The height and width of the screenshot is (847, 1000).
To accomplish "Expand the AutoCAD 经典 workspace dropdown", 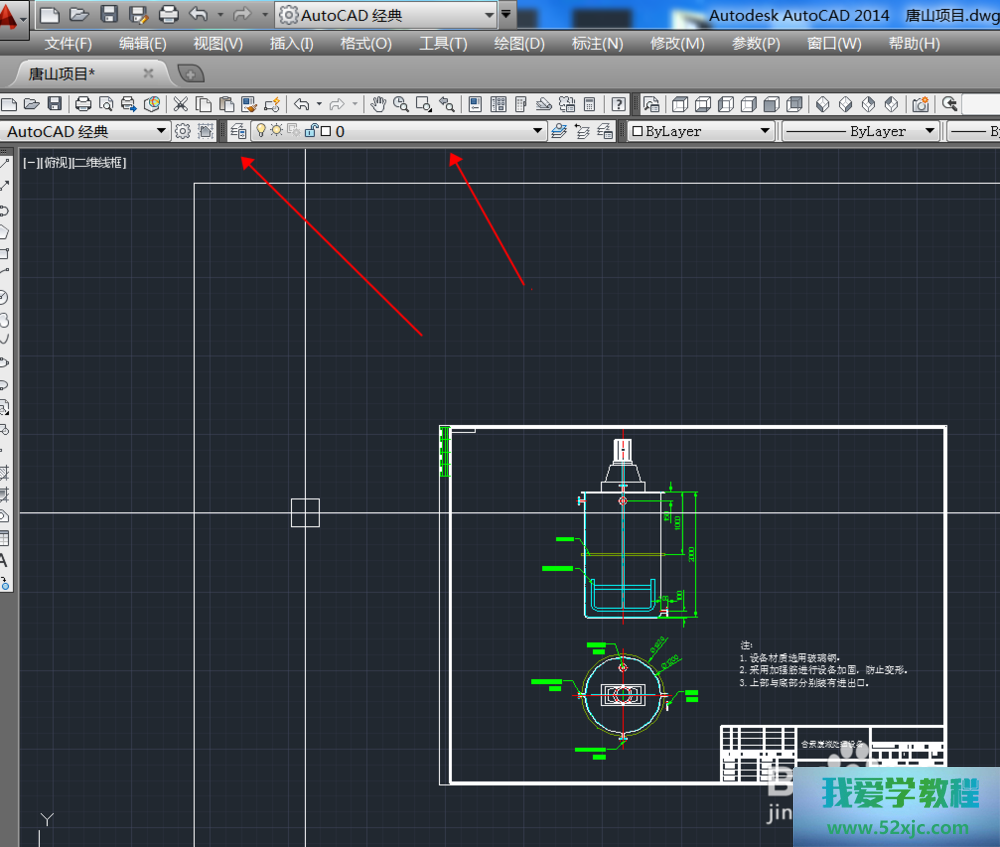I will 161,131.
